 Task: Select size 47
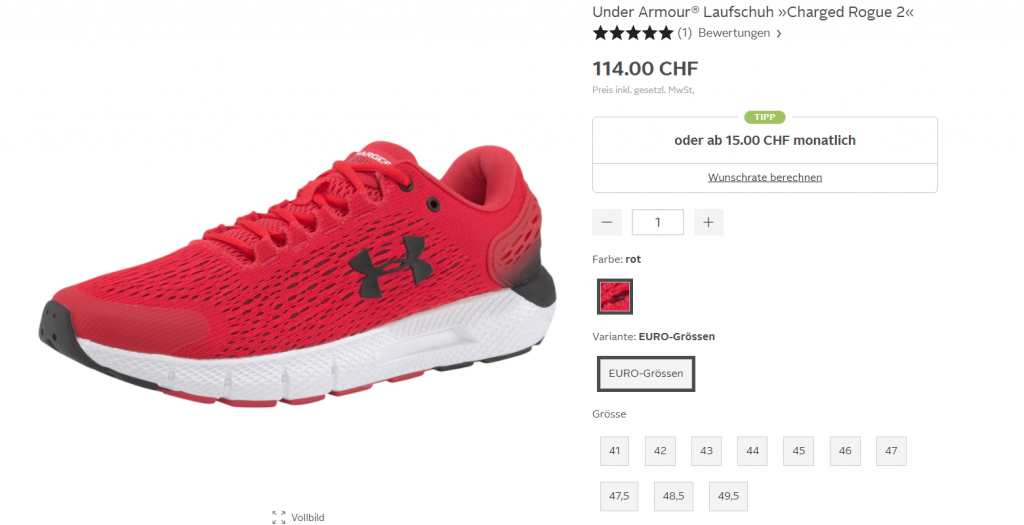tap(891, 451)
